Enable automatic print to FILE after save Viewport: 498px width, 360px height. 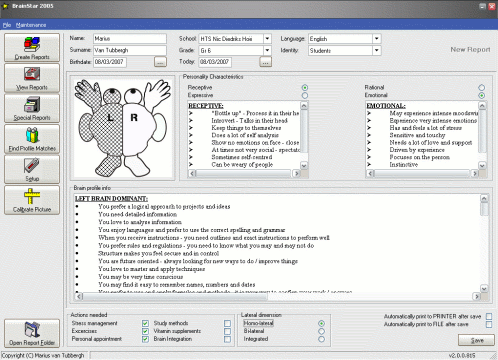[x=489, y=324]
